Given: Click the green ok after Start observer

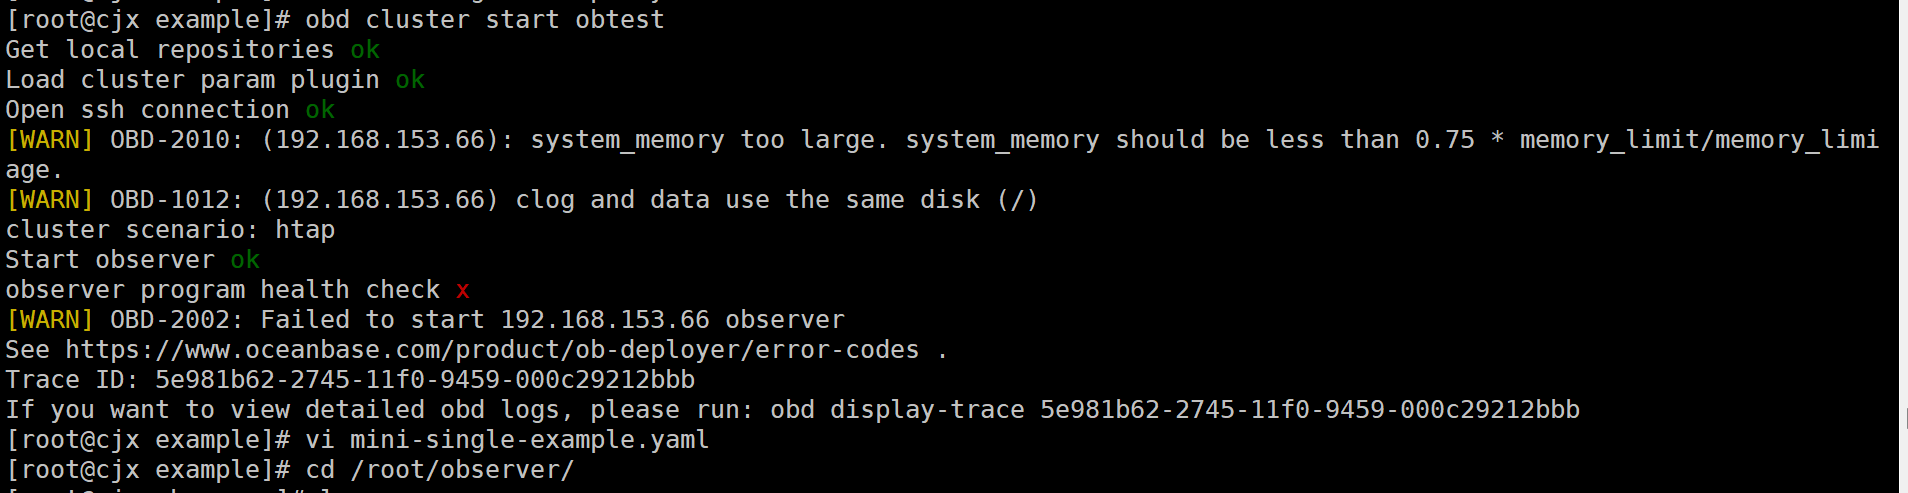Looking at the screenshot, I should click(245, 260).
